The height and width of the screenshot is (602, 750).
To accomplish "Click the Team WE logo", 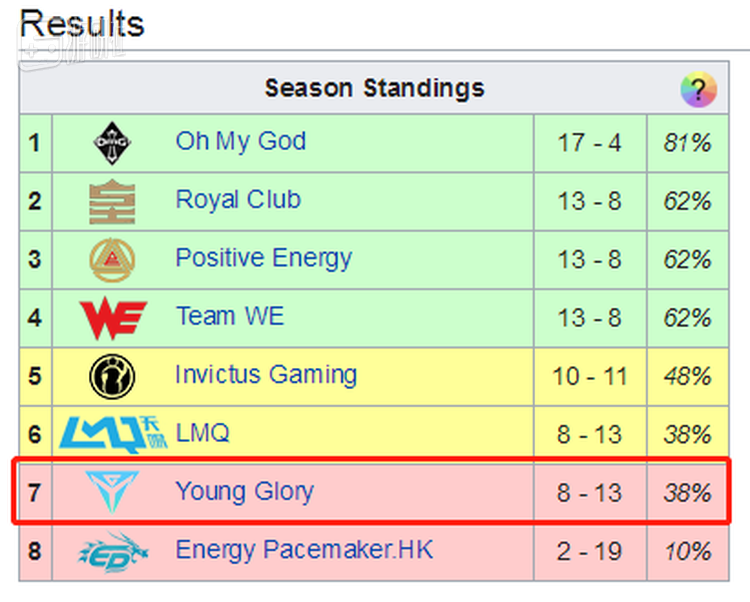I will [111, 317].
